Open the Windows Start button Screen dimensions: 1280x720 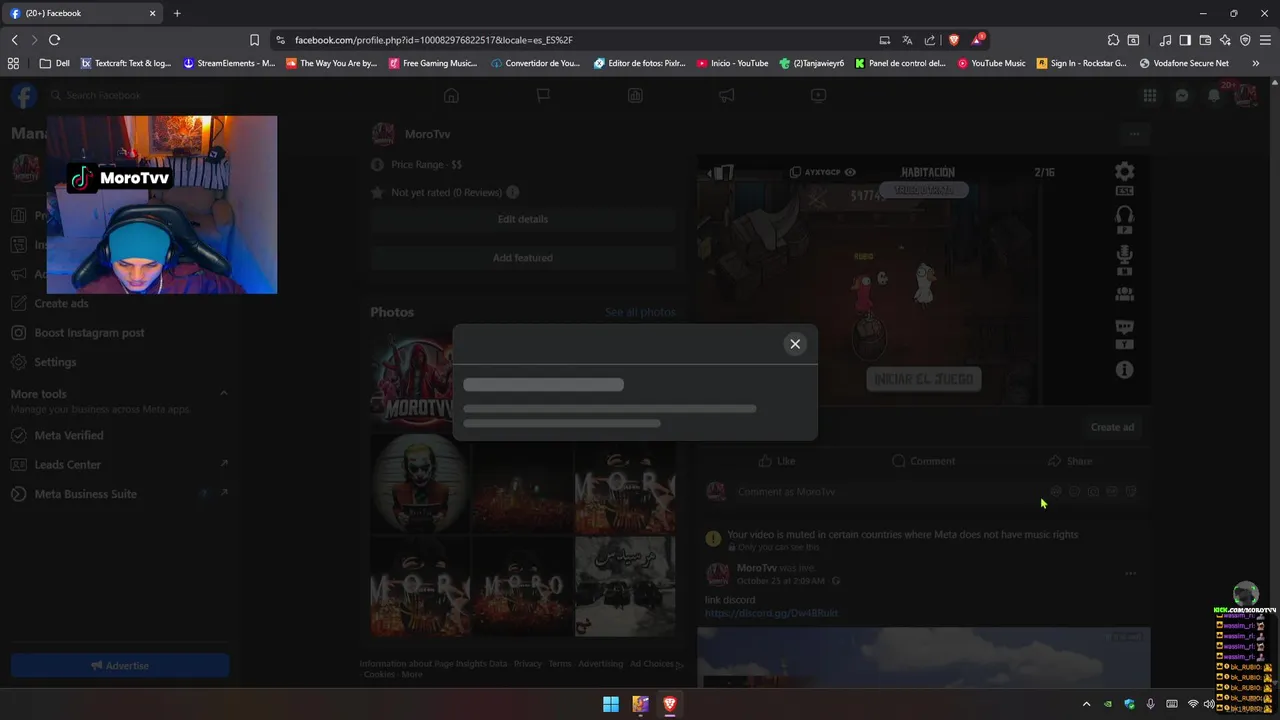(x=610, y=704)
